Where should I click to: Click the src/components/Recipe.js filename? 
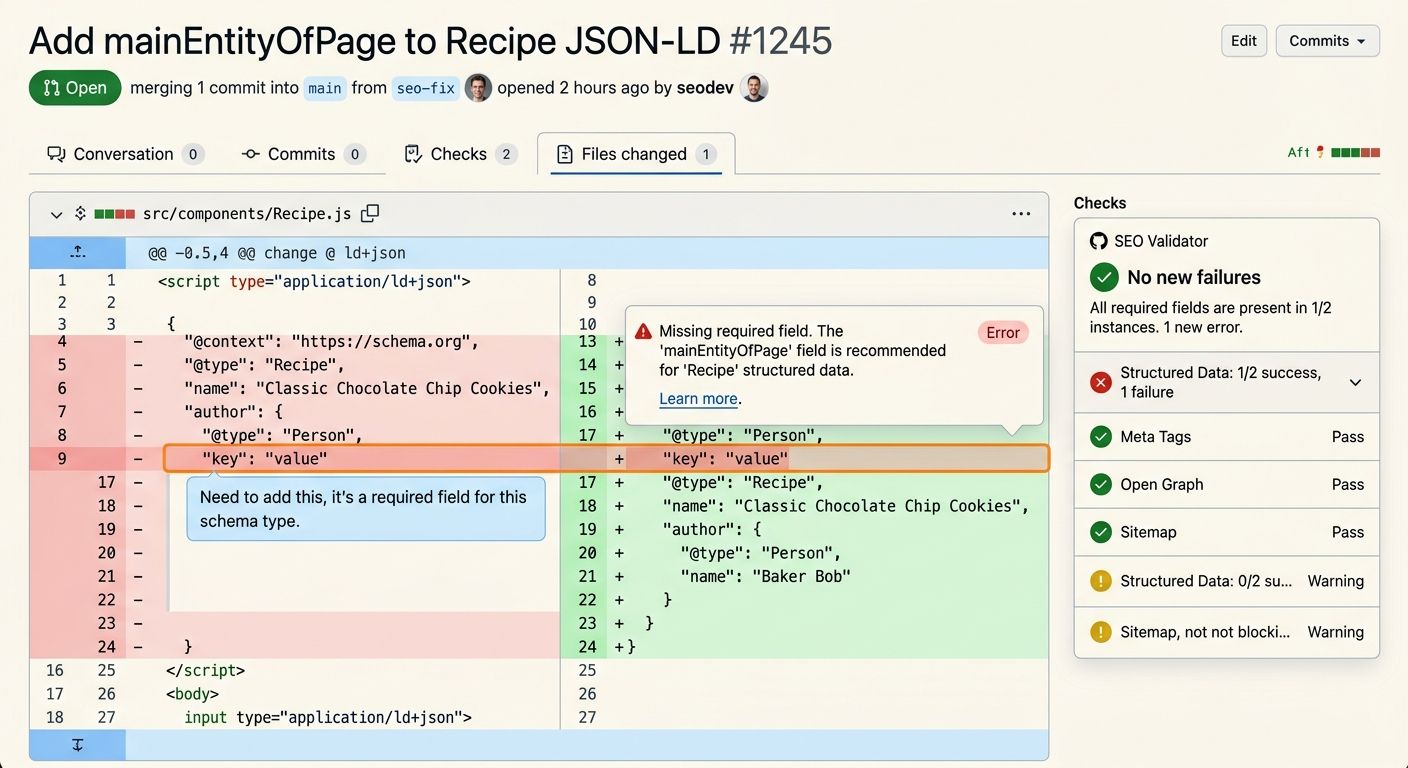(247, 214)
